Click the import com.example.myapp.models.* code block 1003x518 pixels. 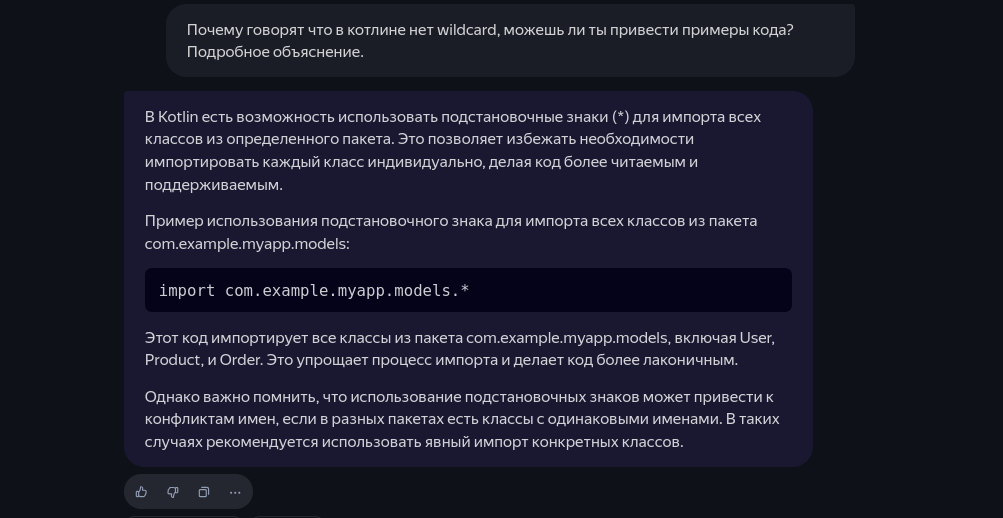tap(468, 290)
